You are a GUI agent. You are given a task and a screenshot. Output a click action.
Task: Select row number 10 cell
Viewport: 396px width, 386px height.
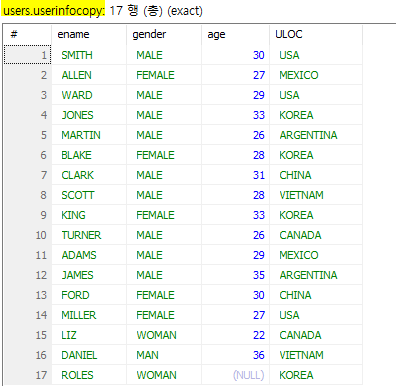[x=27, y=235]
